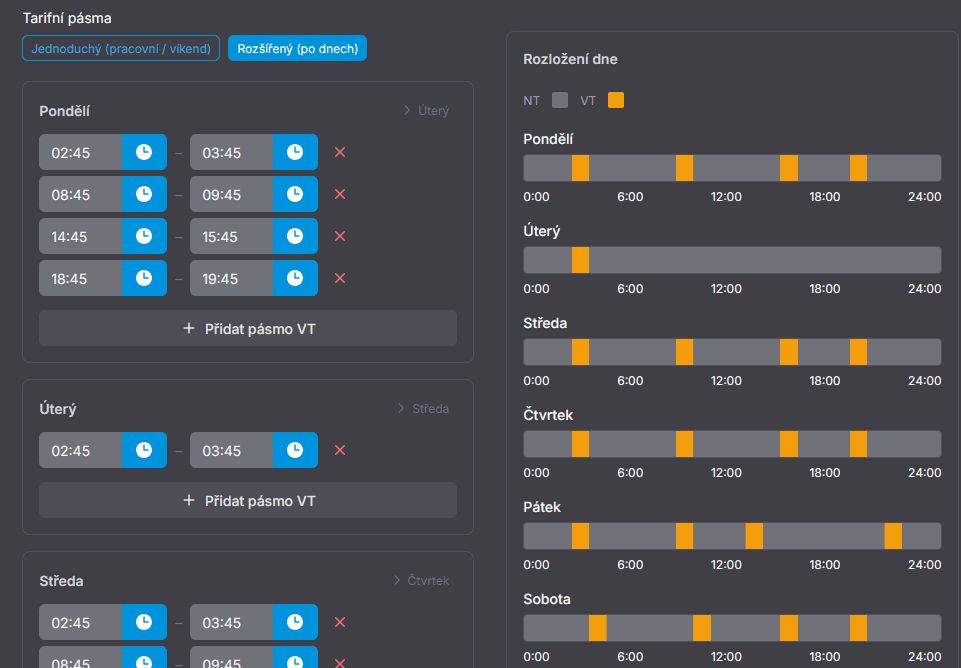Open clock picker for Tuesday 03:45 end time

click(x=295, y=451)
